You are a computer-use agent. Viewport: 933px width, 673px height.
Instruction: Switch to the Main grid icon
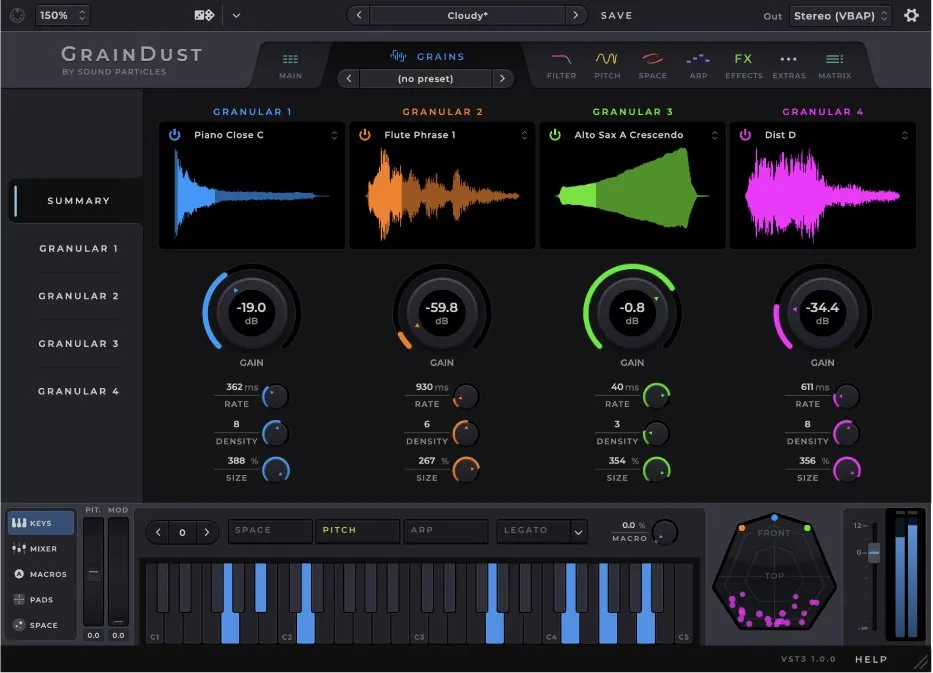[x=290, y=65]
